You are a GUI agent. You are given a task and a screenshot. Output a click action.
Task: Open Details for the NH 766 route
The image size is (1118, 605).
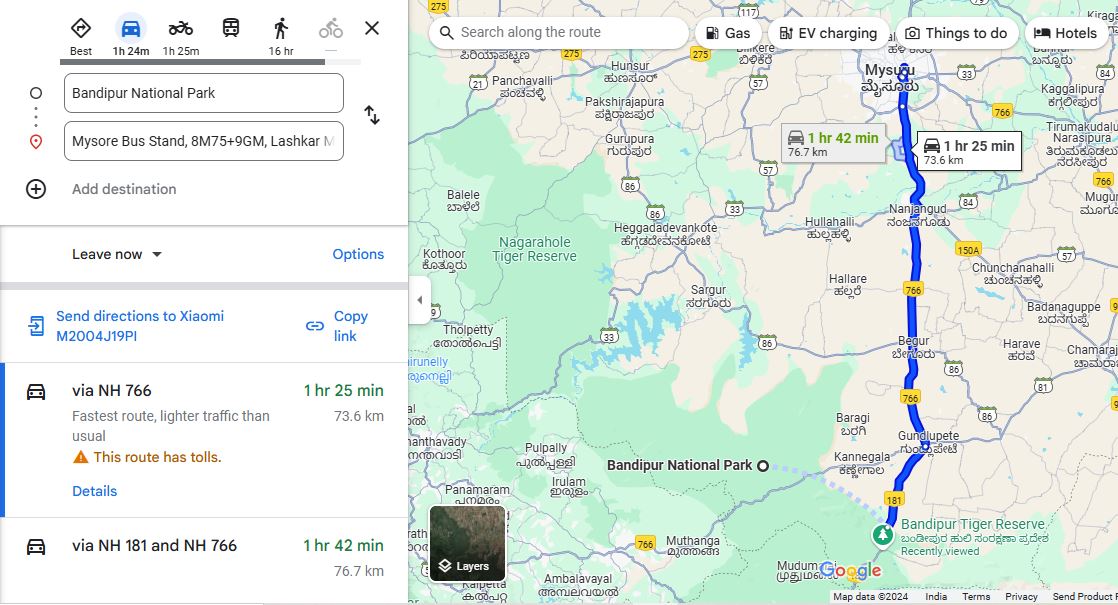tap(94, 491)
